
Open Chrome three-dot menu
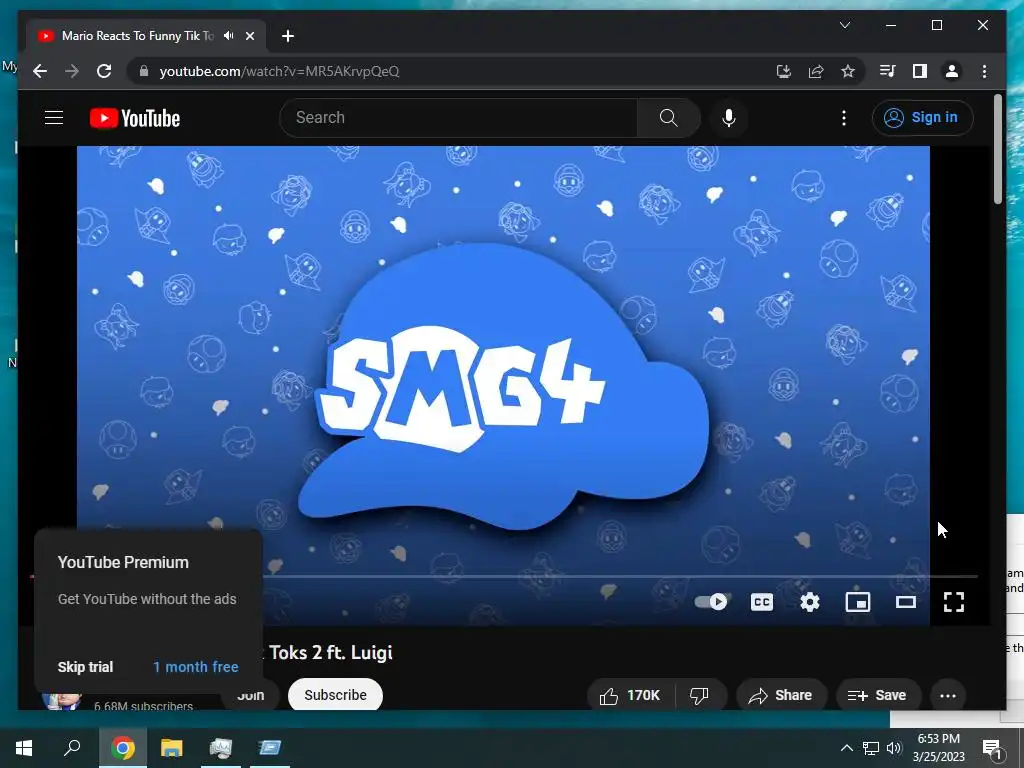[984, 71]
